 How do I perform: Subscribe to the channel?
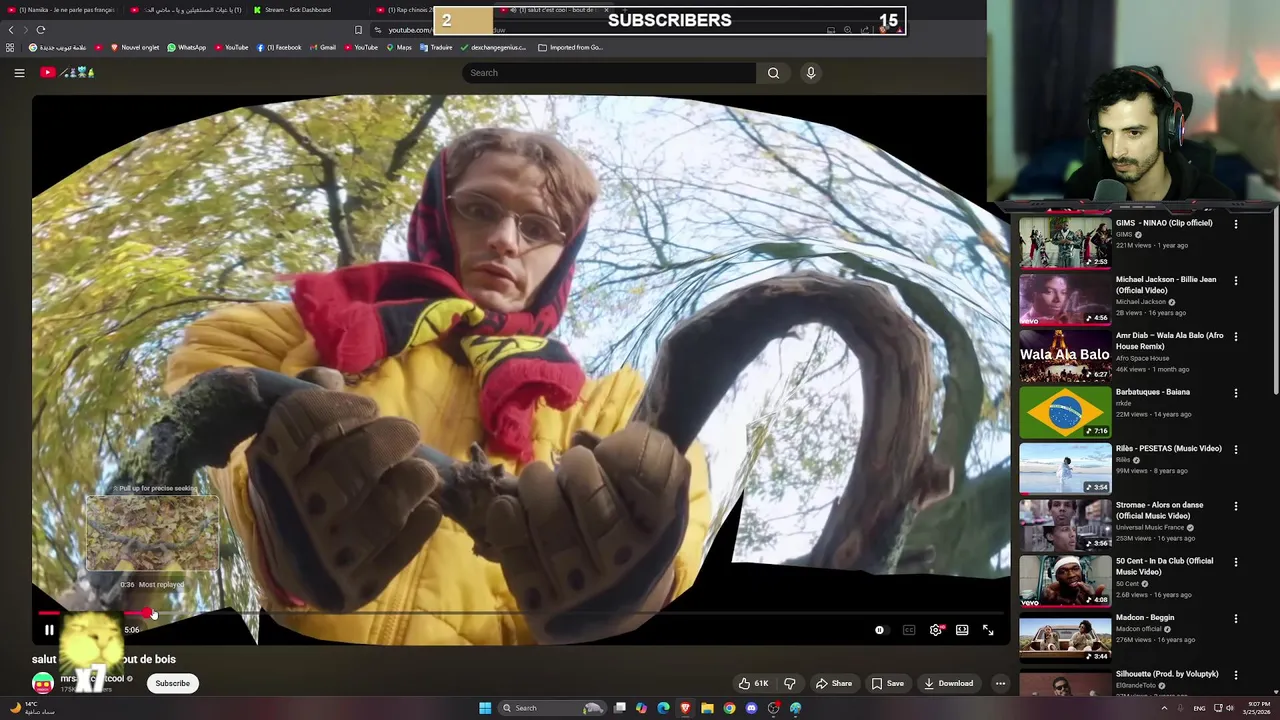click(172, 684)
